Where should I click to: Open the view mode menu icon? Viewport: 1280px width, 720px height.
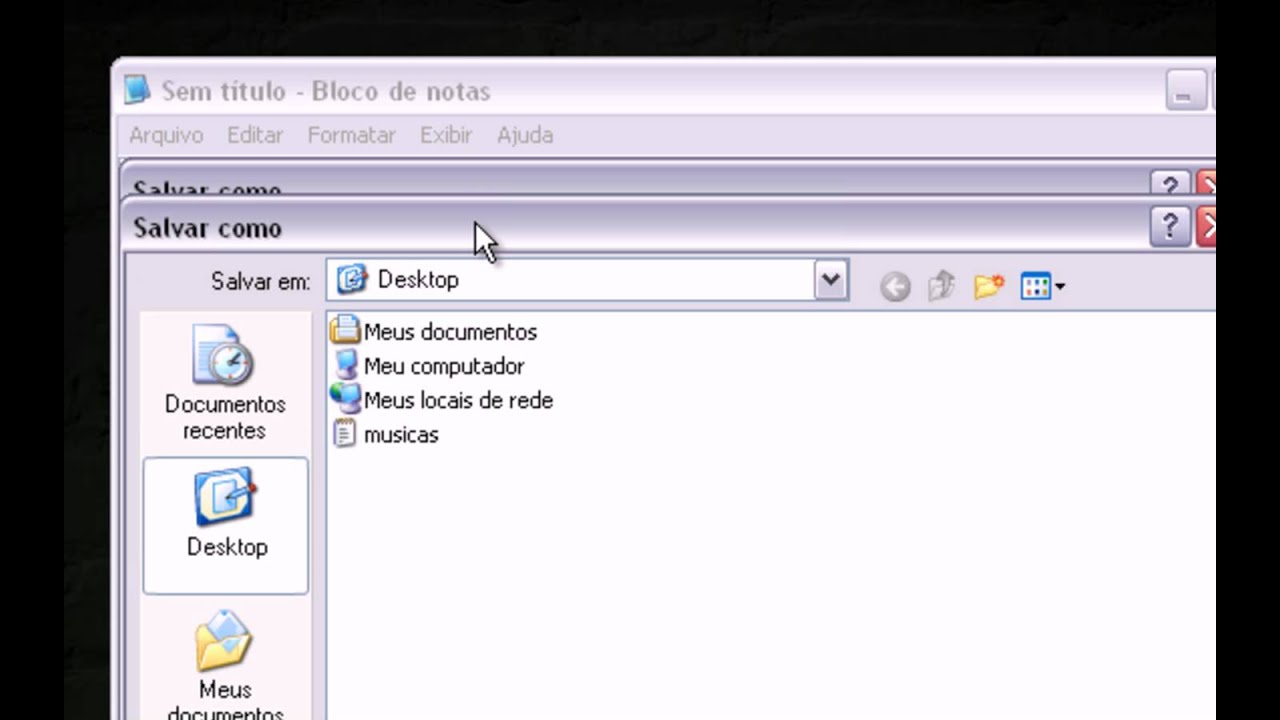click(1043, 287)
